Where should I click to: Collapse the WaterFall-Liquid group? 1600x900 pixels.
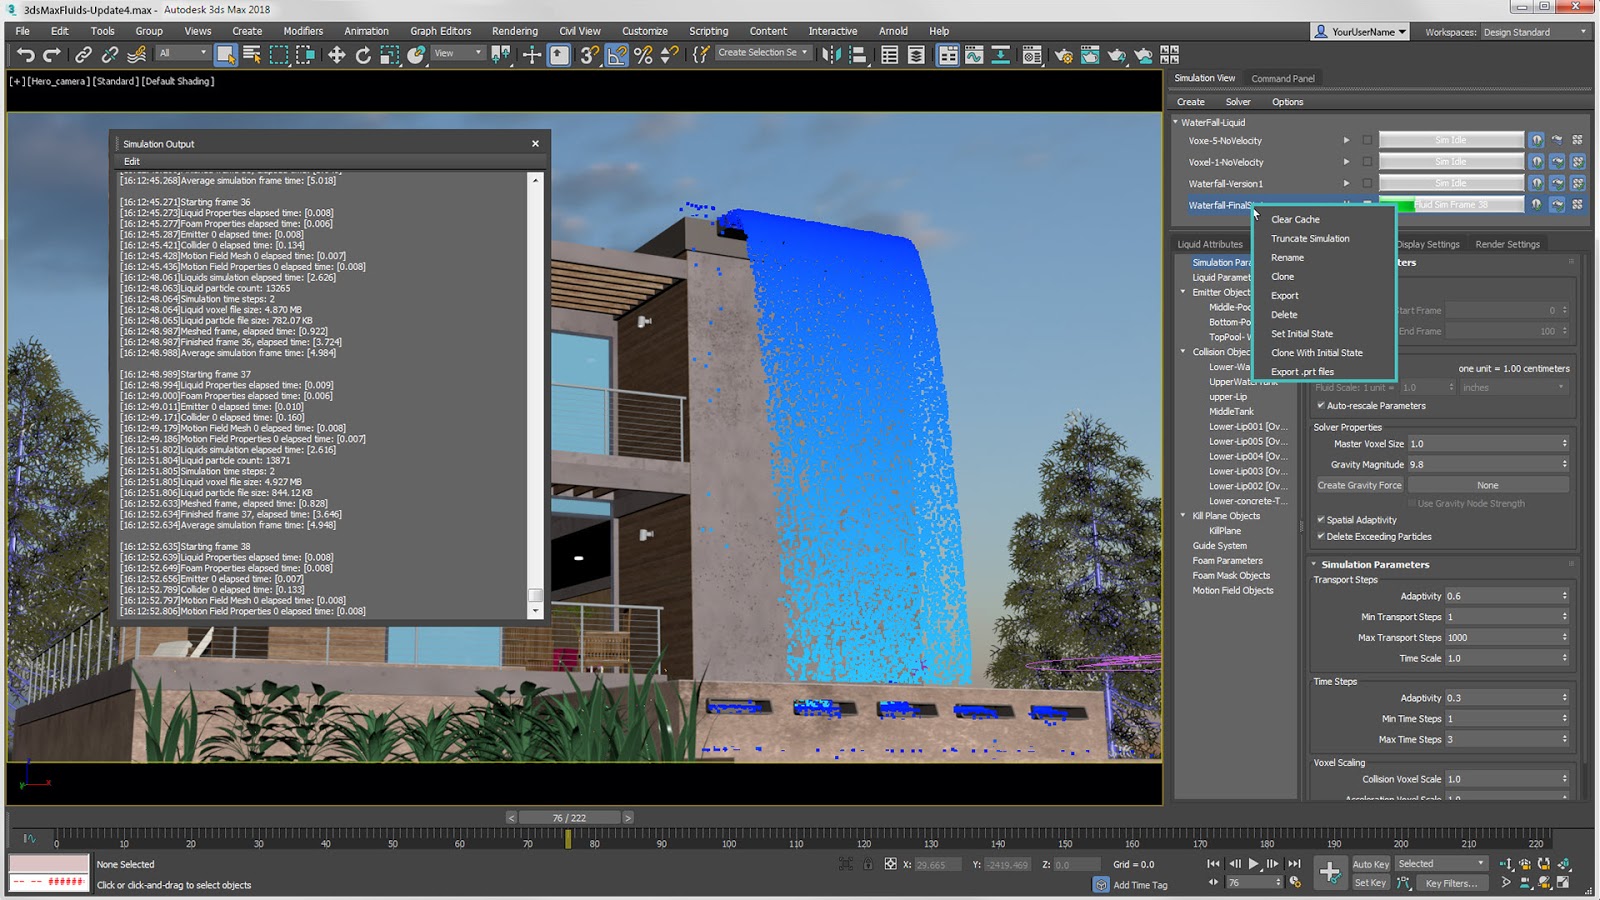point(1176,121)
